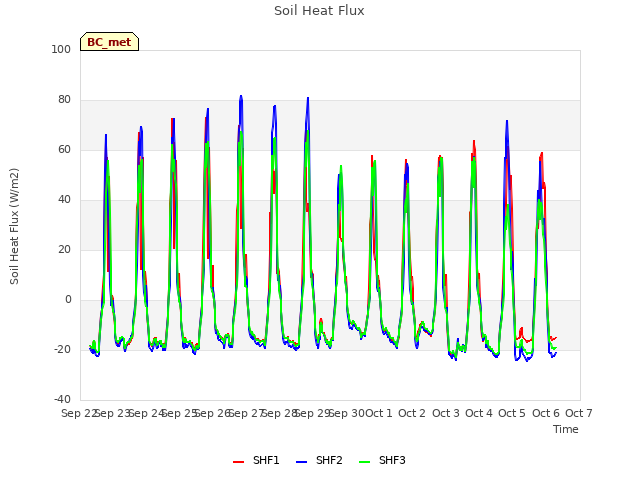Select the Soil Heat Flux chart title
This screenshot has width=640, height=480.
pyautogui.click(x=319, y=11)
